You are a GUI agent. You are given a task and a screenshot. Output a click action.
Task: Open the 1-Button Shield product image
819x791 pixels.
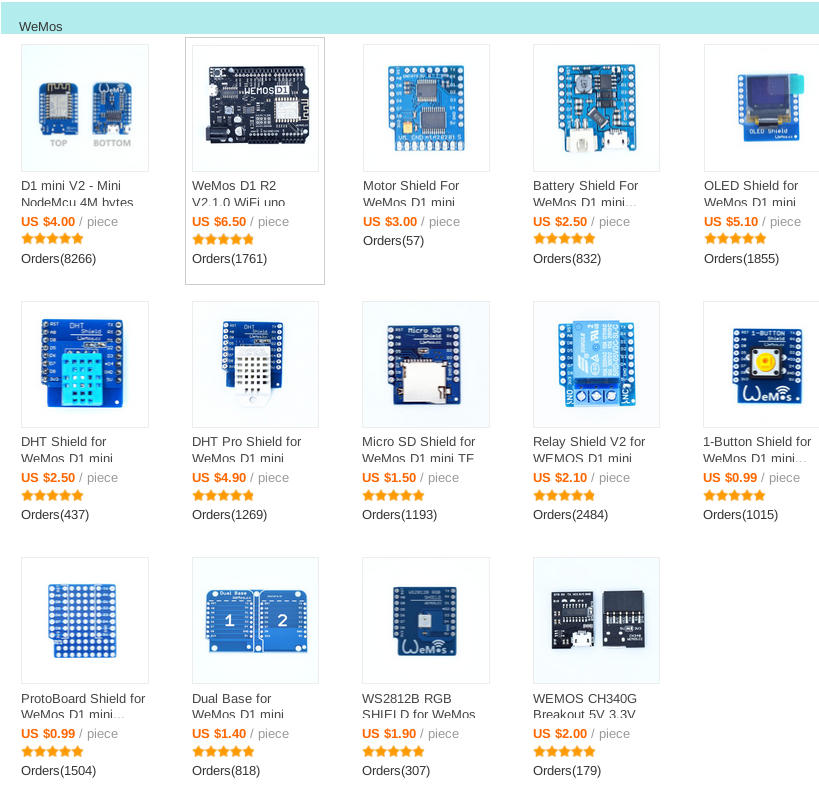pyautogui.click(x=761, y=364)
